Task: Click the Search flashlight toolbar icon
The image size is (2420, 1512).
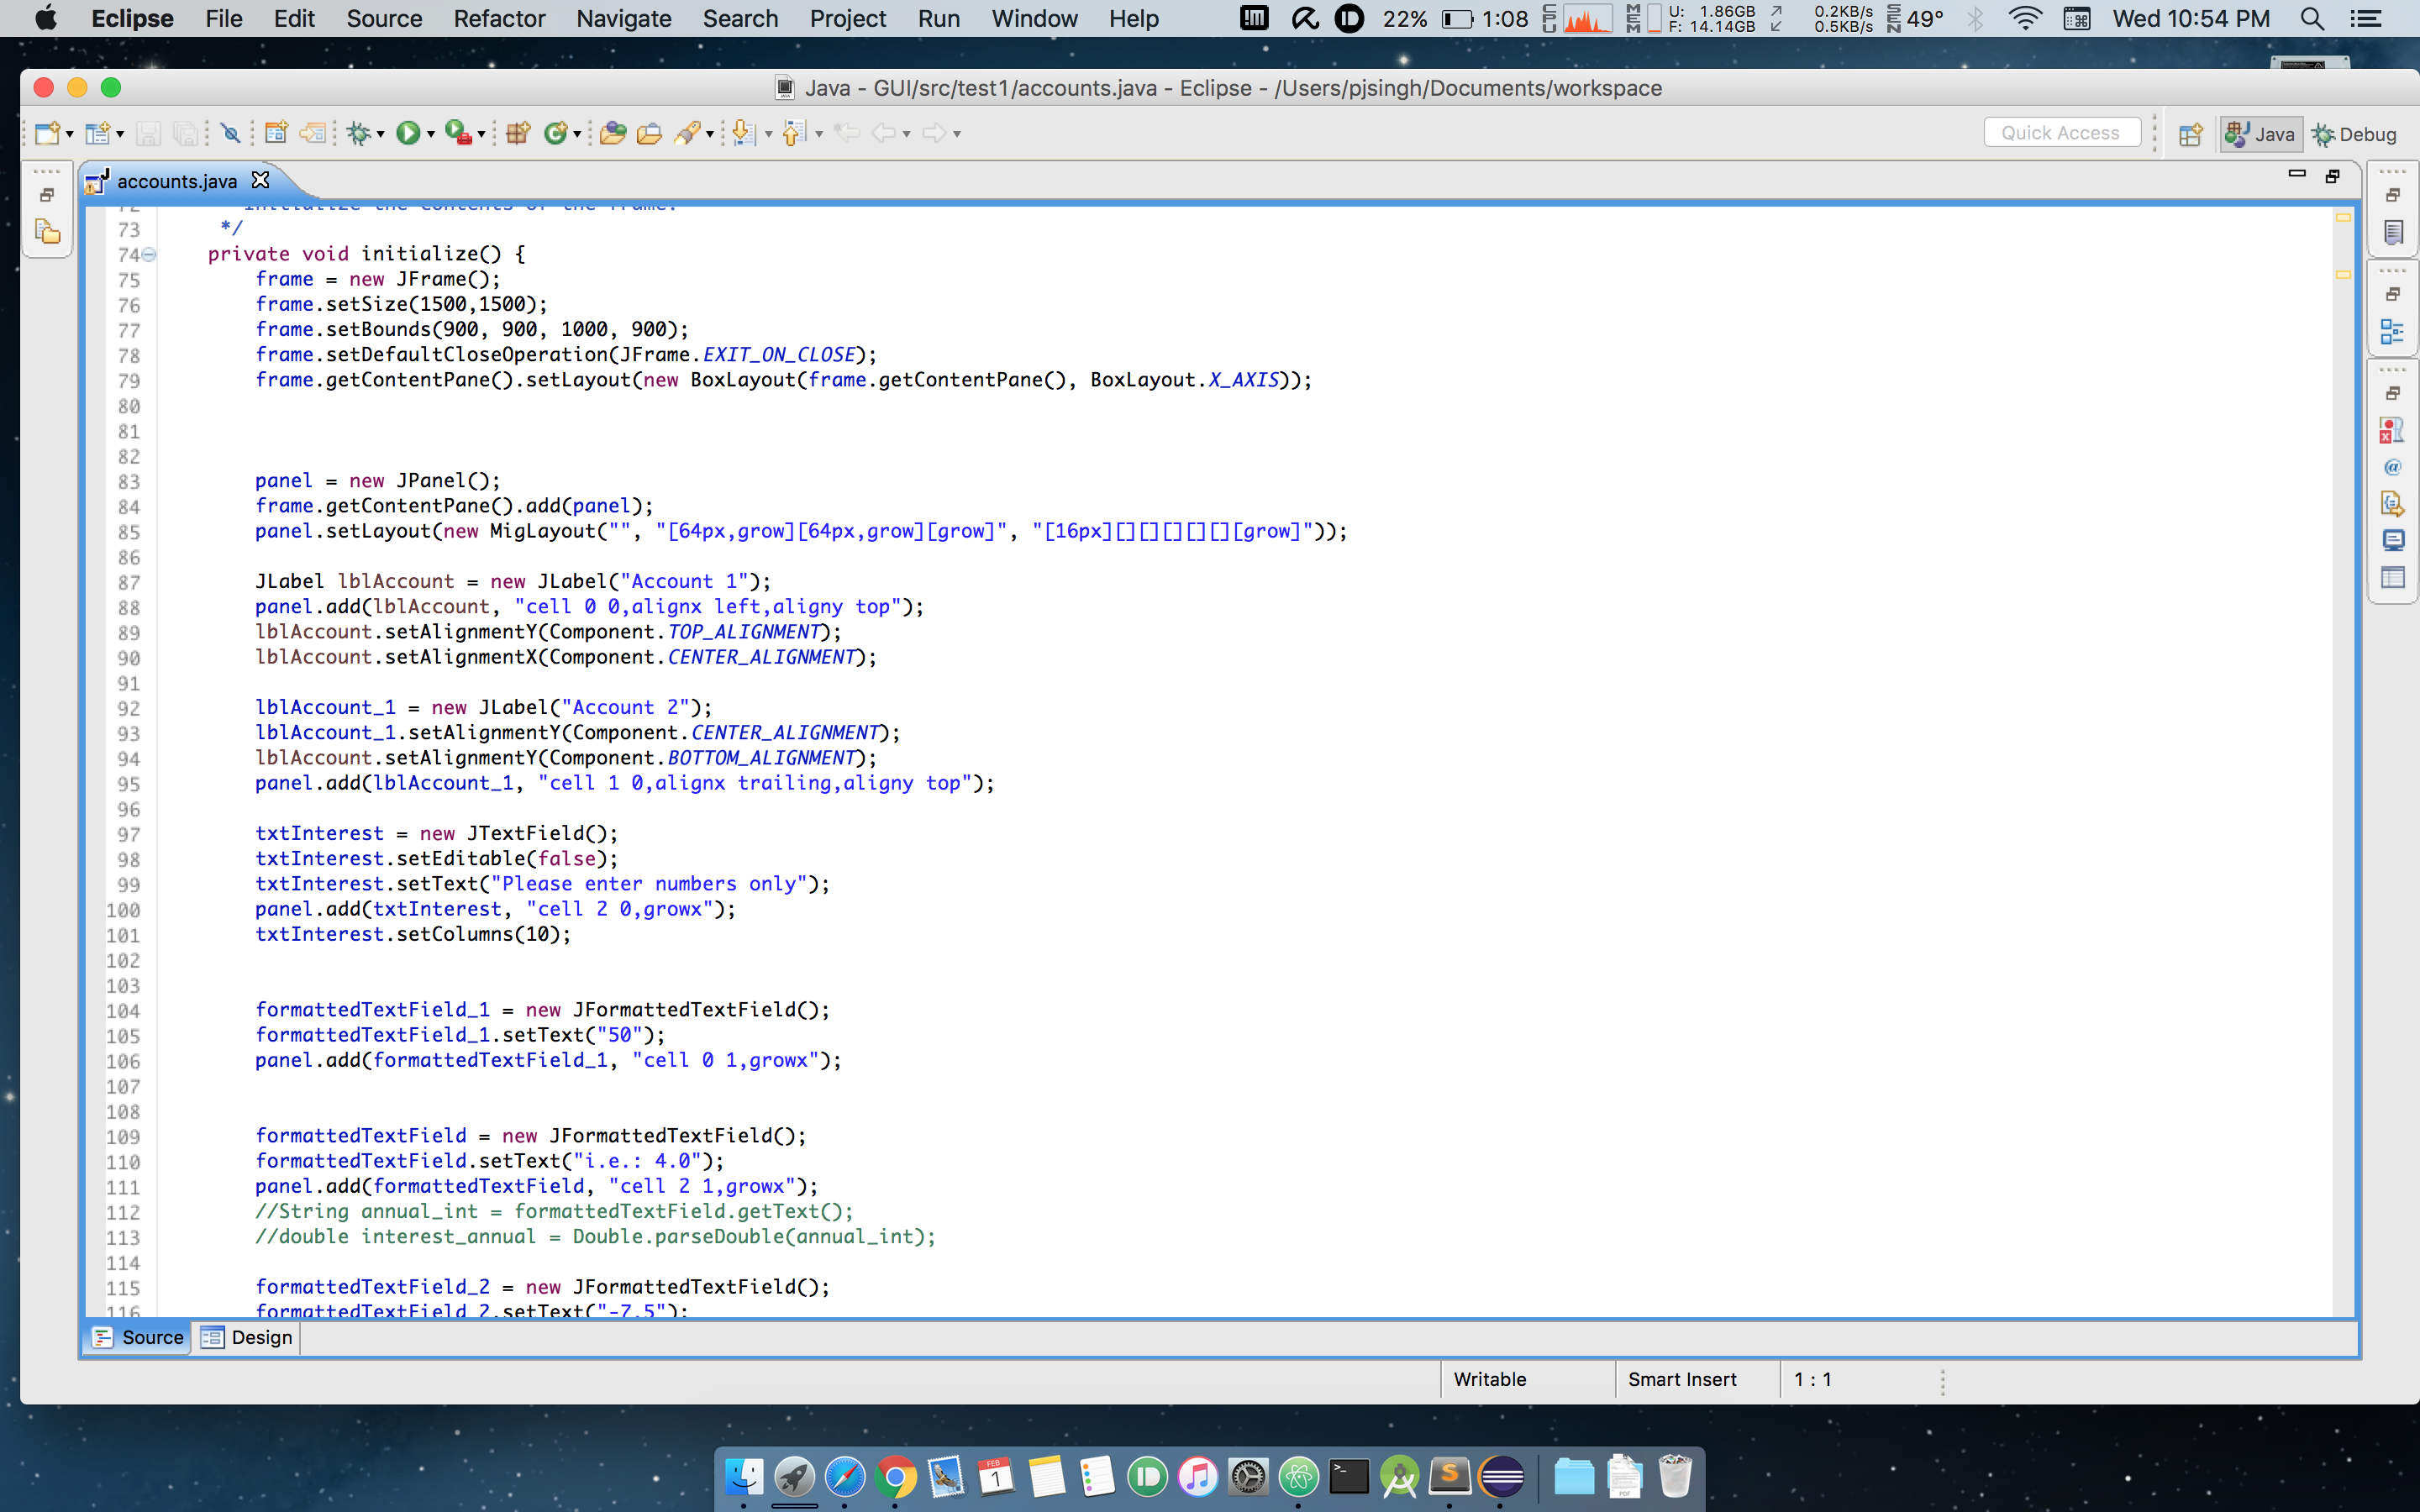Action: (x=687, y=133)
